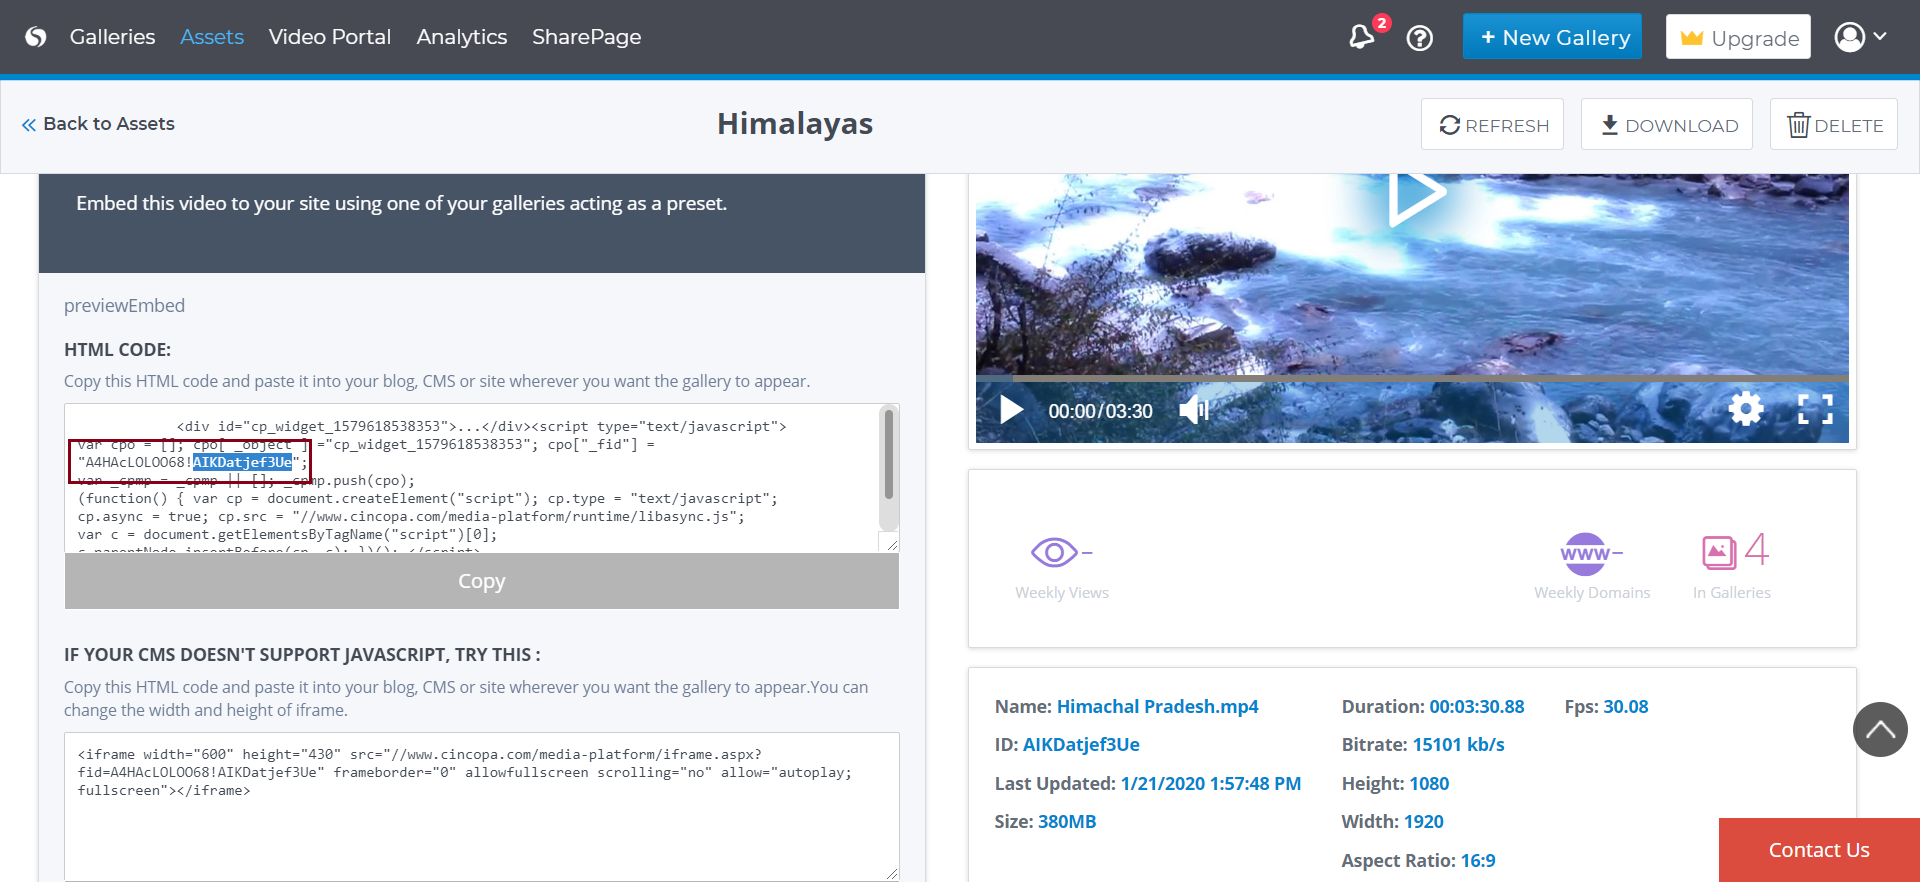This screenshot has width=1920, height=882.
Task: Click the In Galleries image icon
Action: tap(1719, 551)
